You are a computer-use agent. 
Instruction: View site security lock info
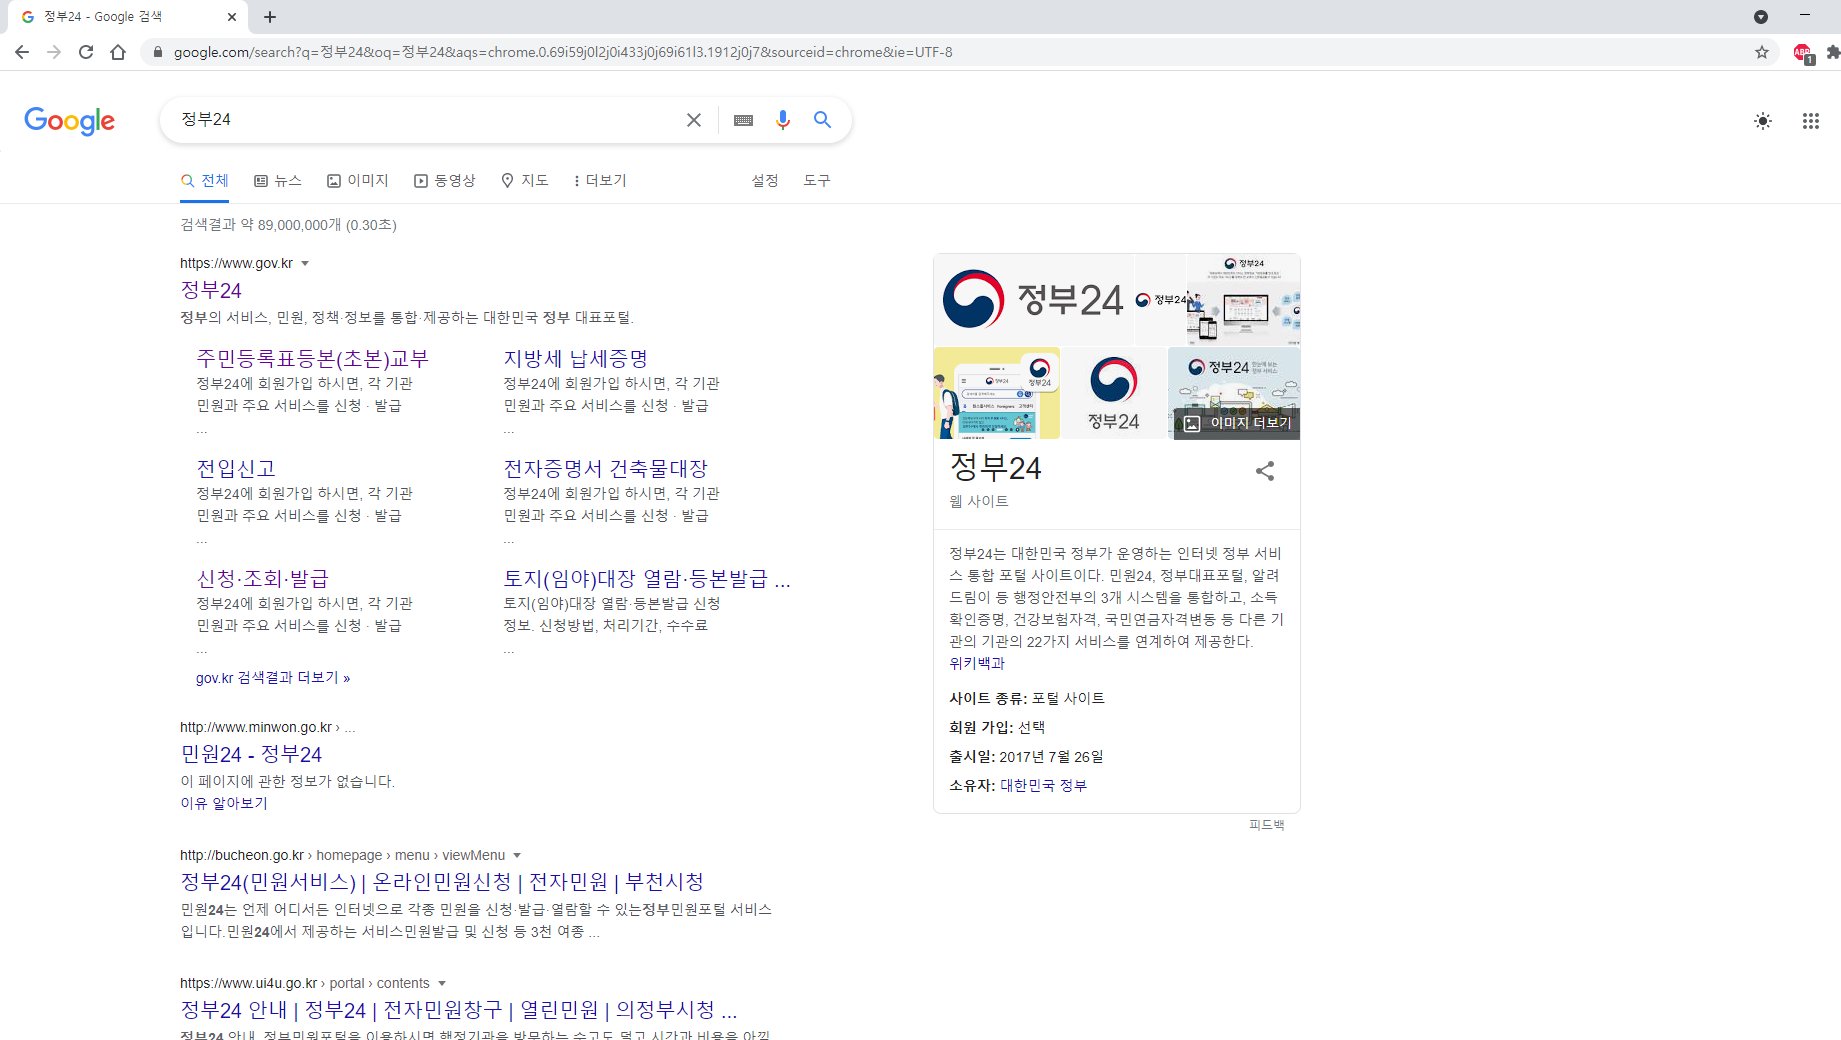click(x=157, y=52)
